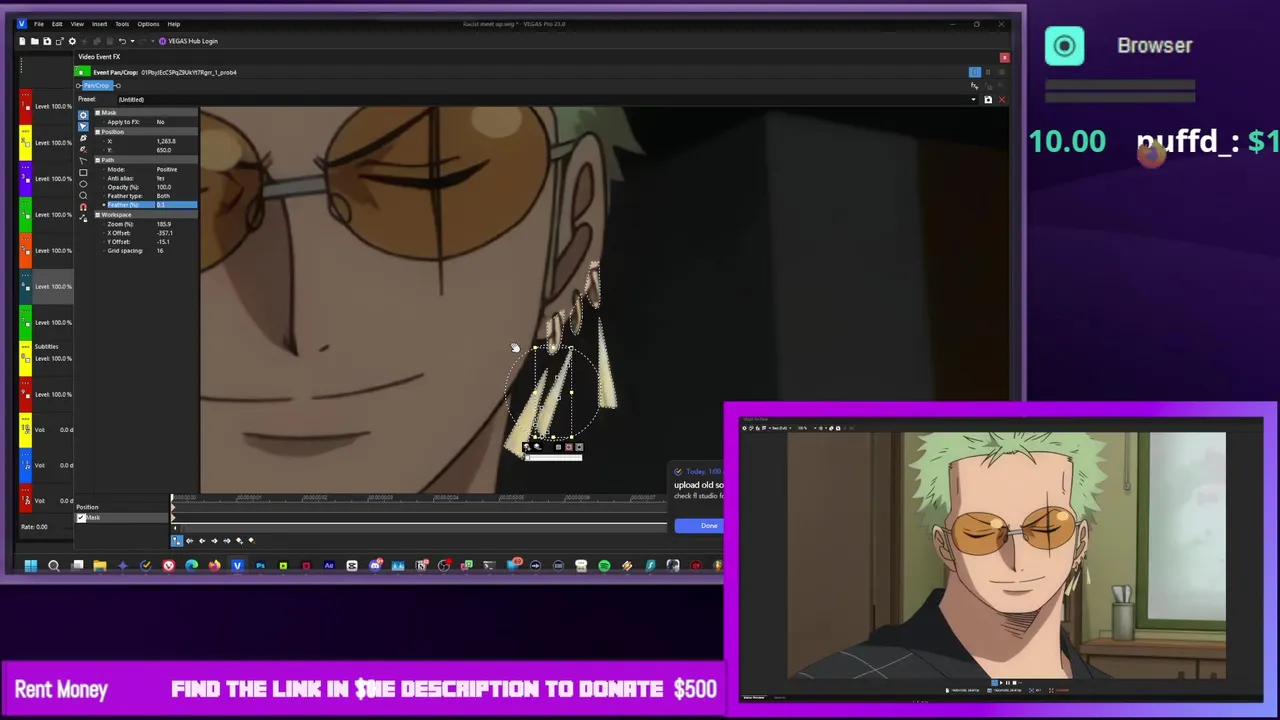
Task: Select the Normal Edit arrow tool
Action: (x=83, y=127)
